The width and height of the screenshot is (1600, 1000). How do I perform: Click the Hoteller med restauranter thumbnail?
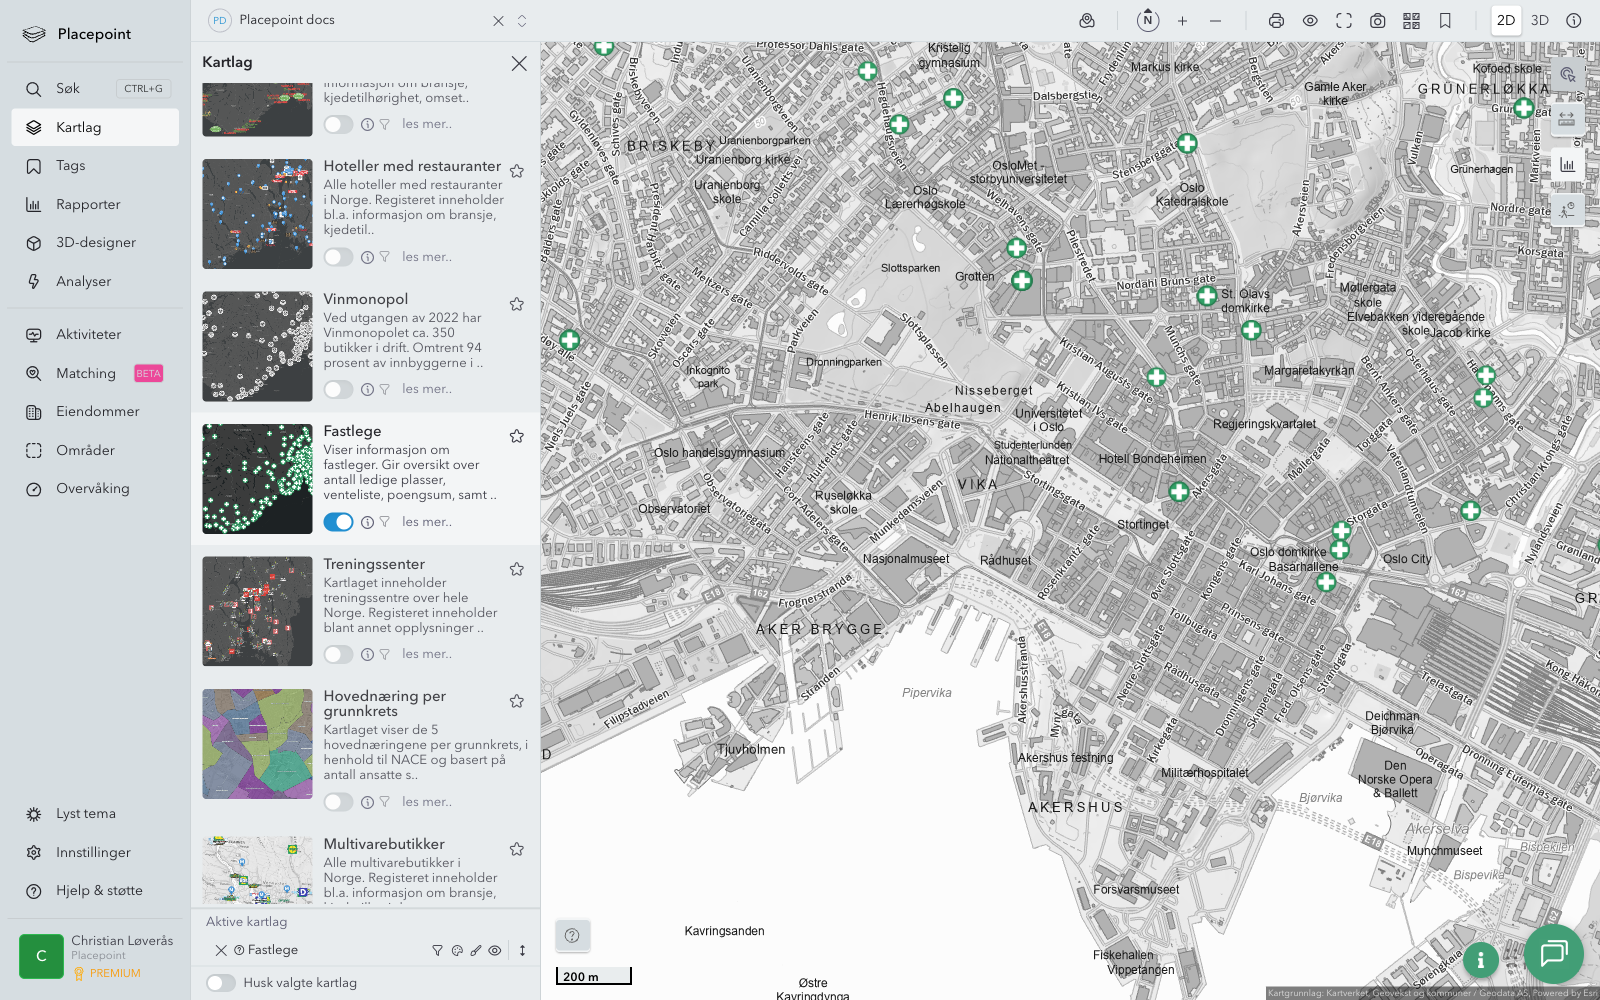257,214
